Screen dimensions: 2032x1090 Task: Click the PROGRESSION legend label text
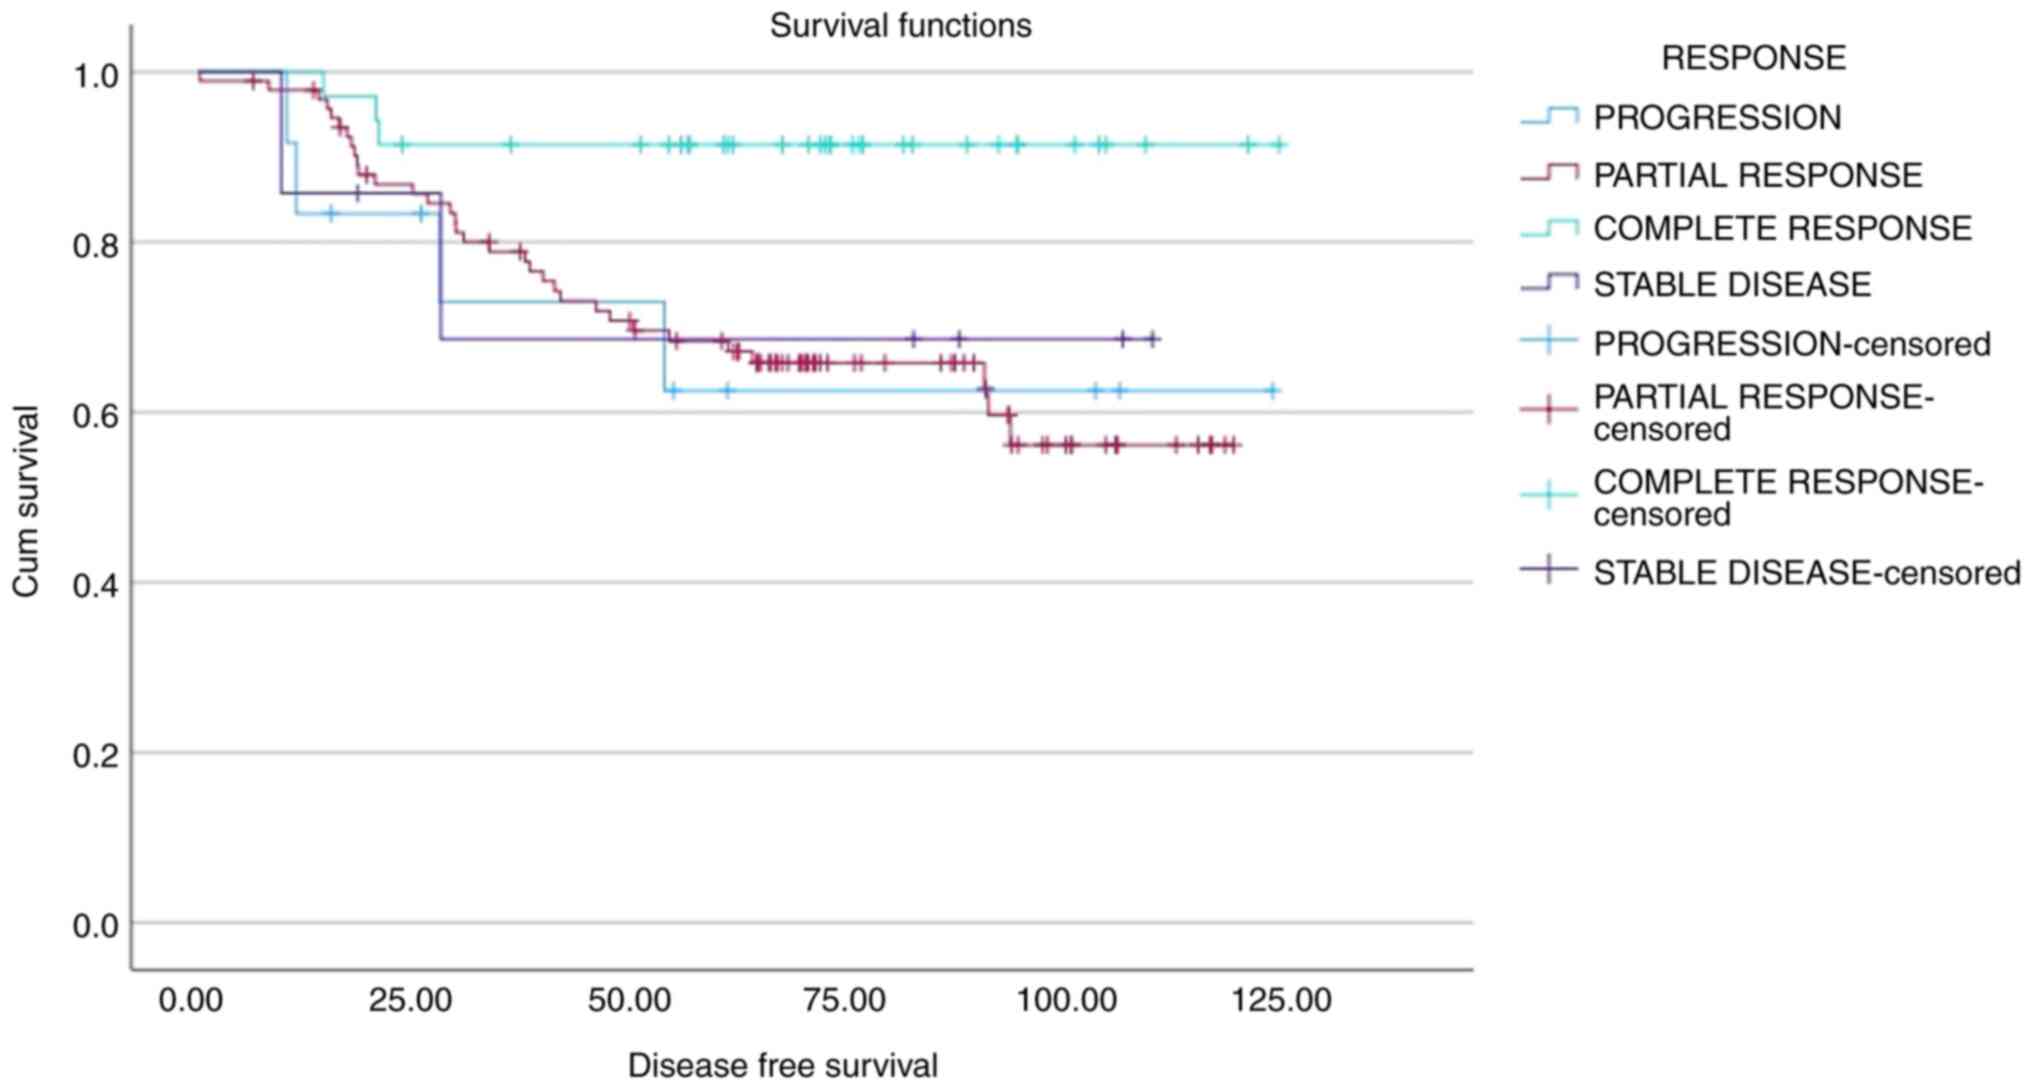[1717, 118]
